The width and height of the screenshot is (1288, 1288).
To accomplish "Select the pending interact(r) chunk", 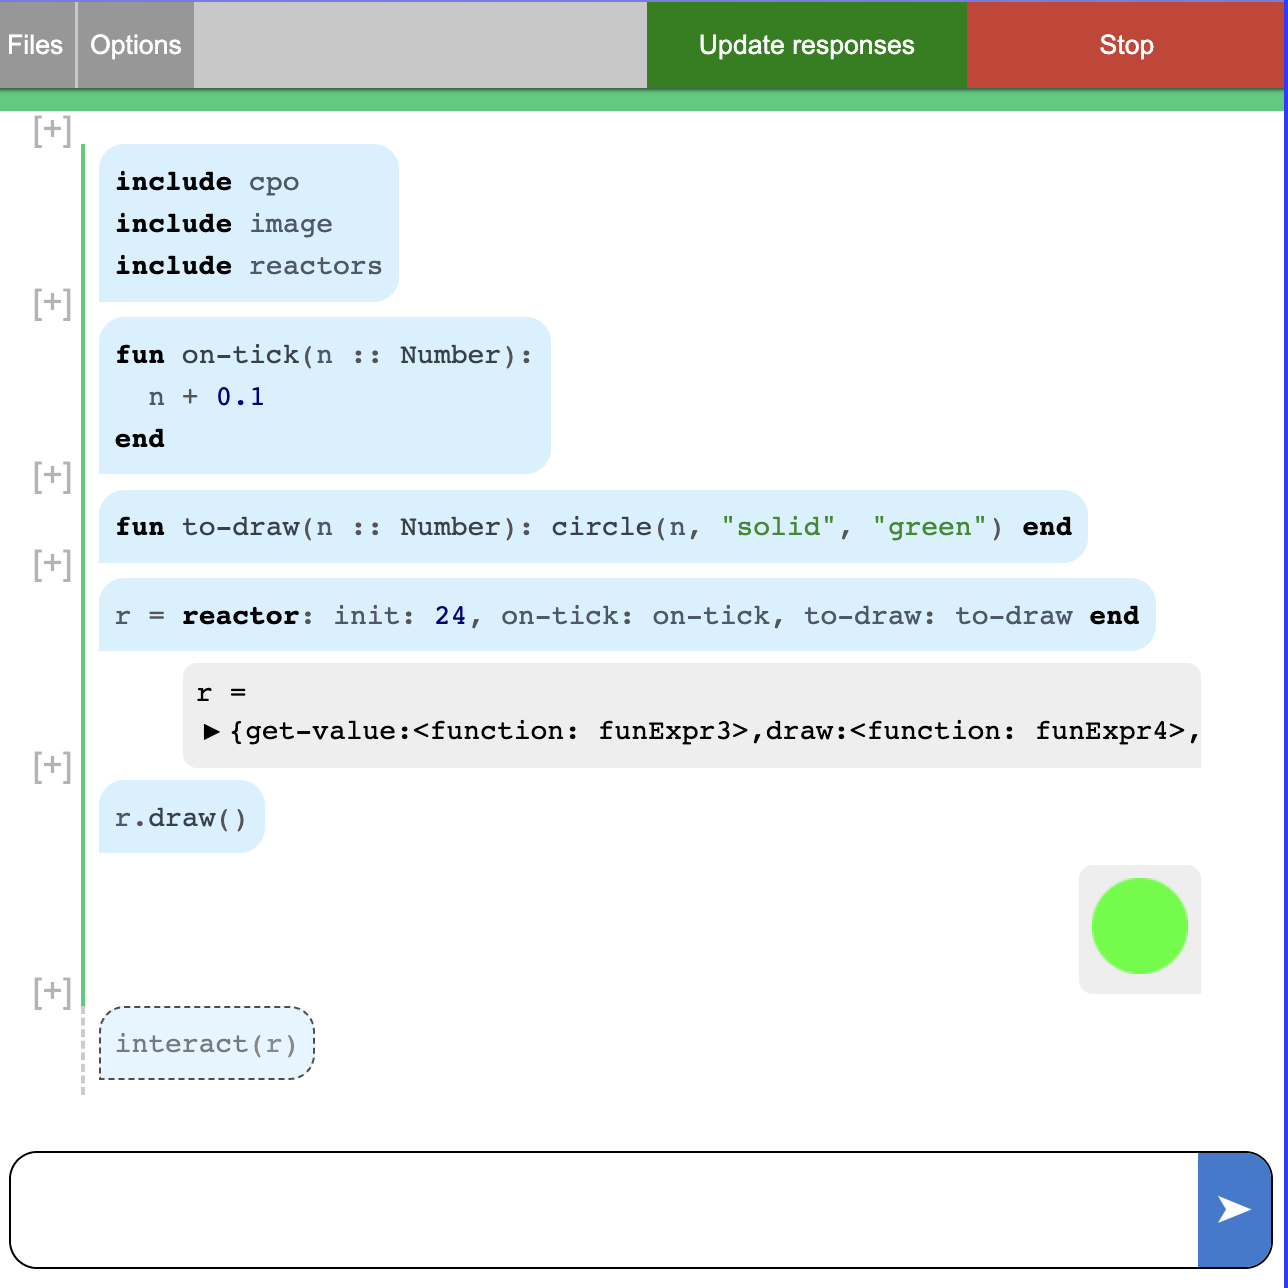I will [x=207, y=1043].
